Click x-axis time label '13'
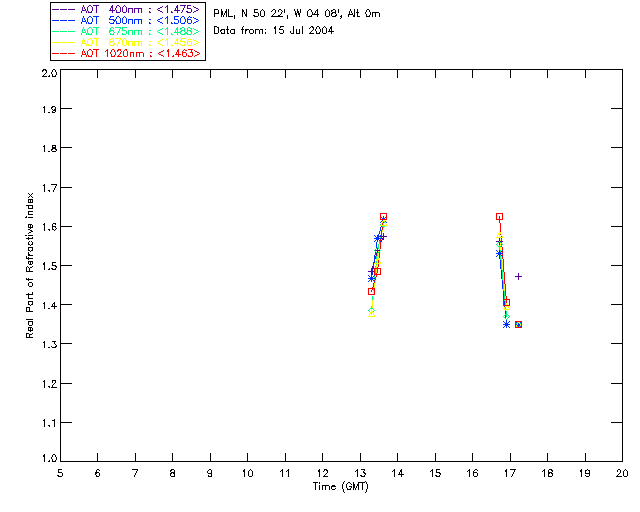 360,473
